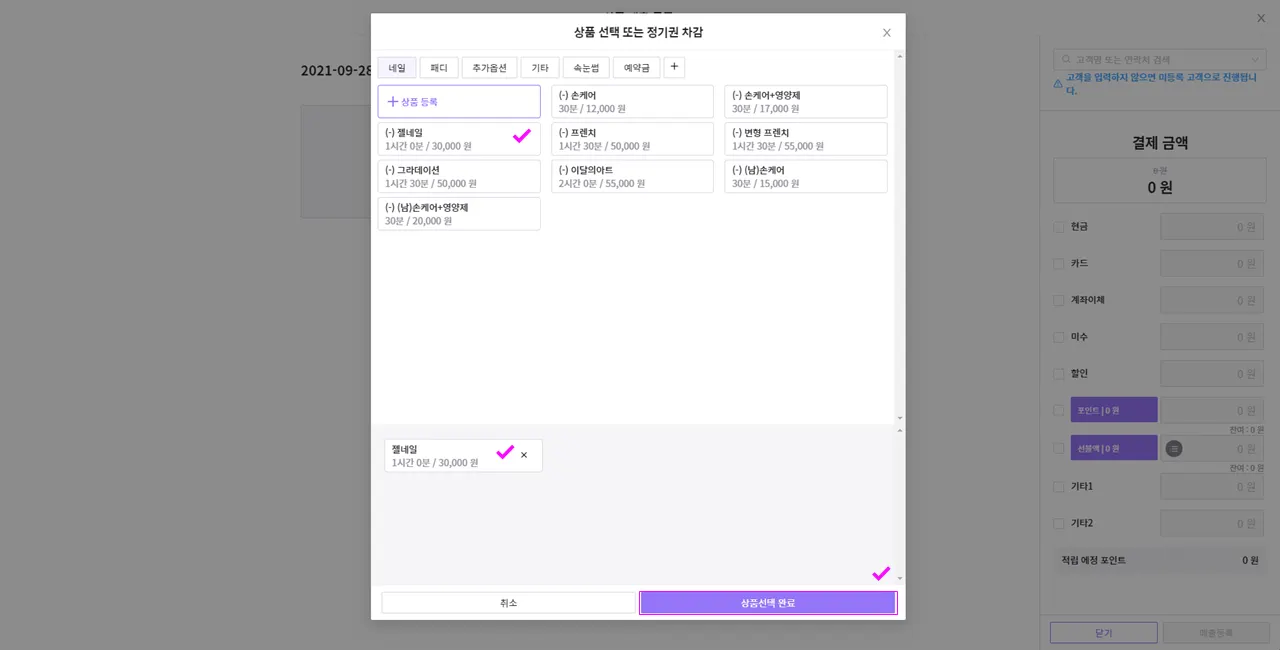Image resolution: width=1280 pixels, height=650 pixels.
Task: Select the 이달의아트 product card
Action: [632, 177]
